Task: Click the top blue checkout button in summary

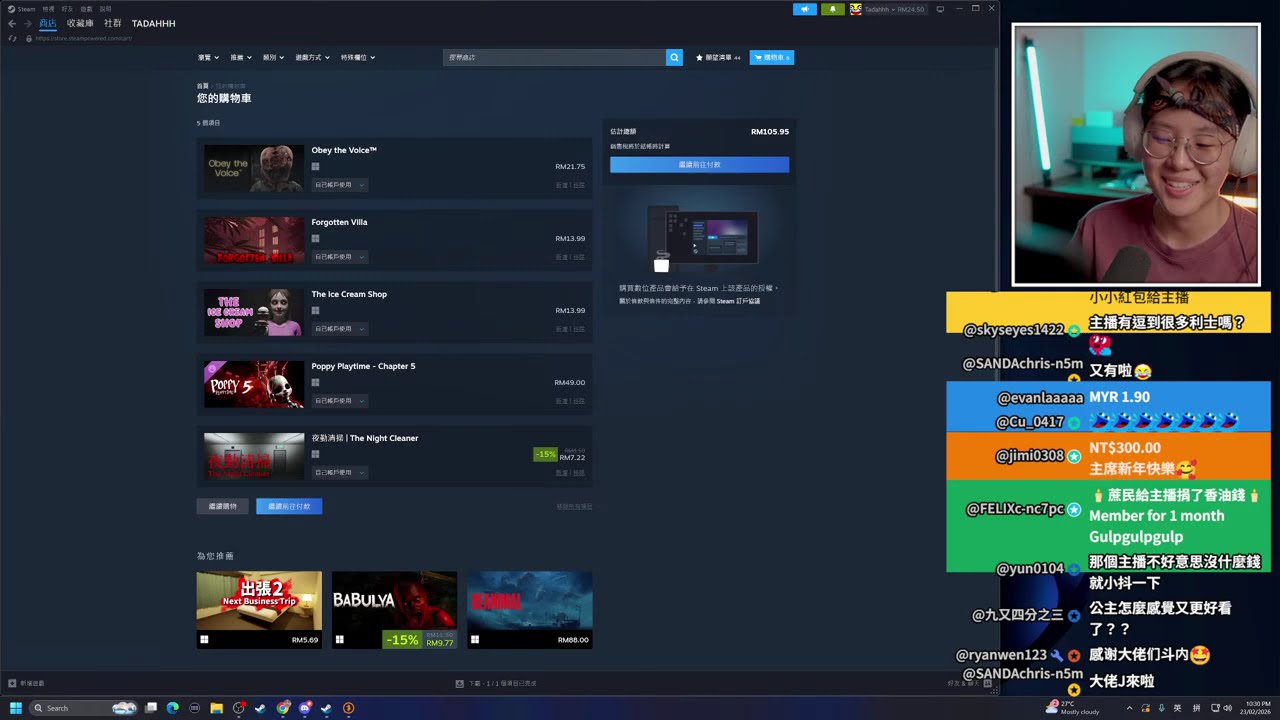Action: 699,164
